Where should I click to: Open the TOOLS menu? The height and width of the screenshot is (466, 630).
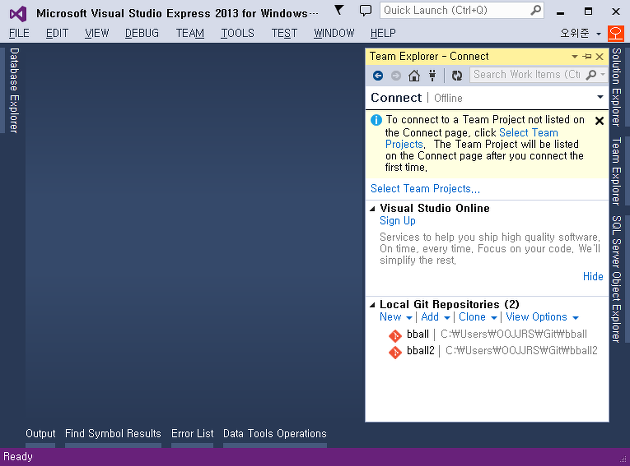pyautogui.click(x=238, y=33)
